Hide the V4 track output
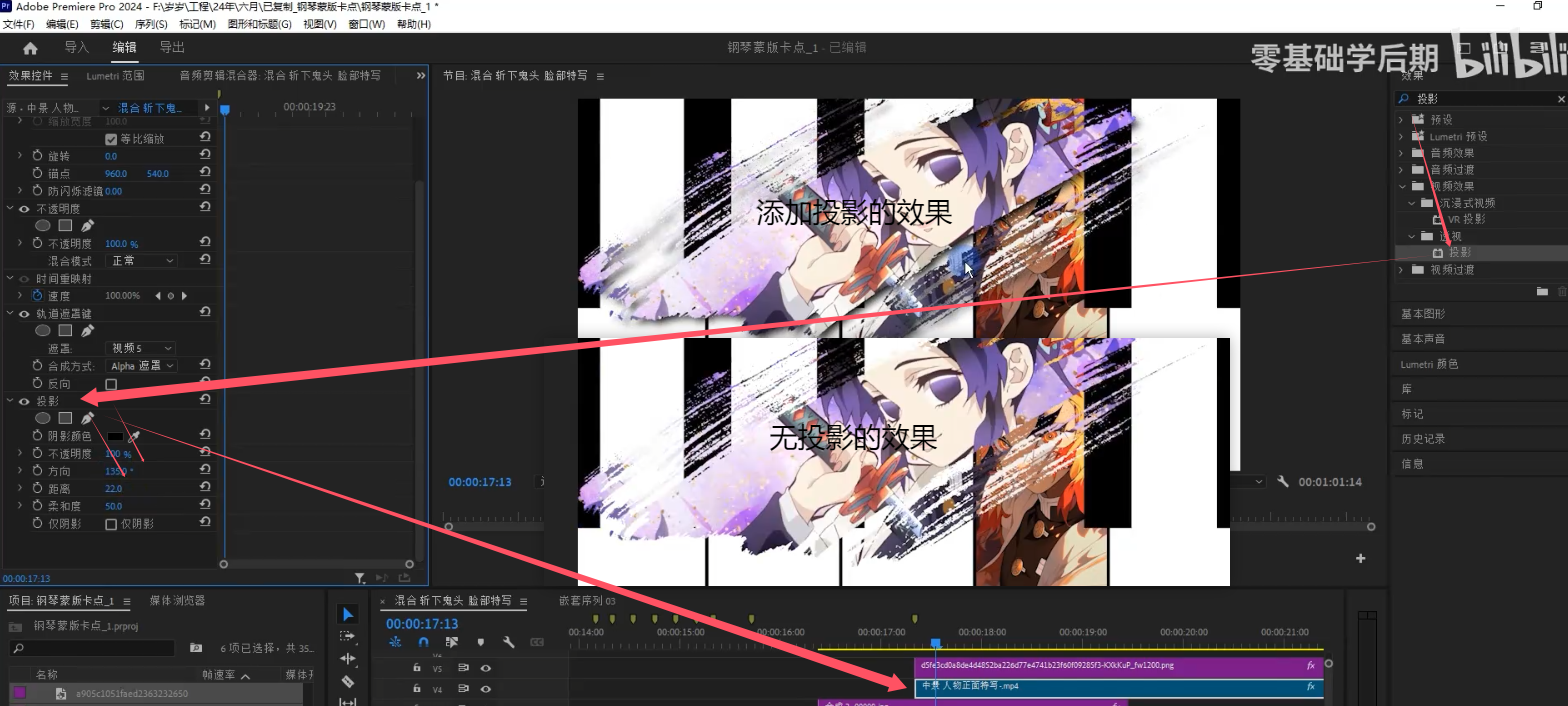Viewport: 1568px width, 706px height. (x=486, y=689)
